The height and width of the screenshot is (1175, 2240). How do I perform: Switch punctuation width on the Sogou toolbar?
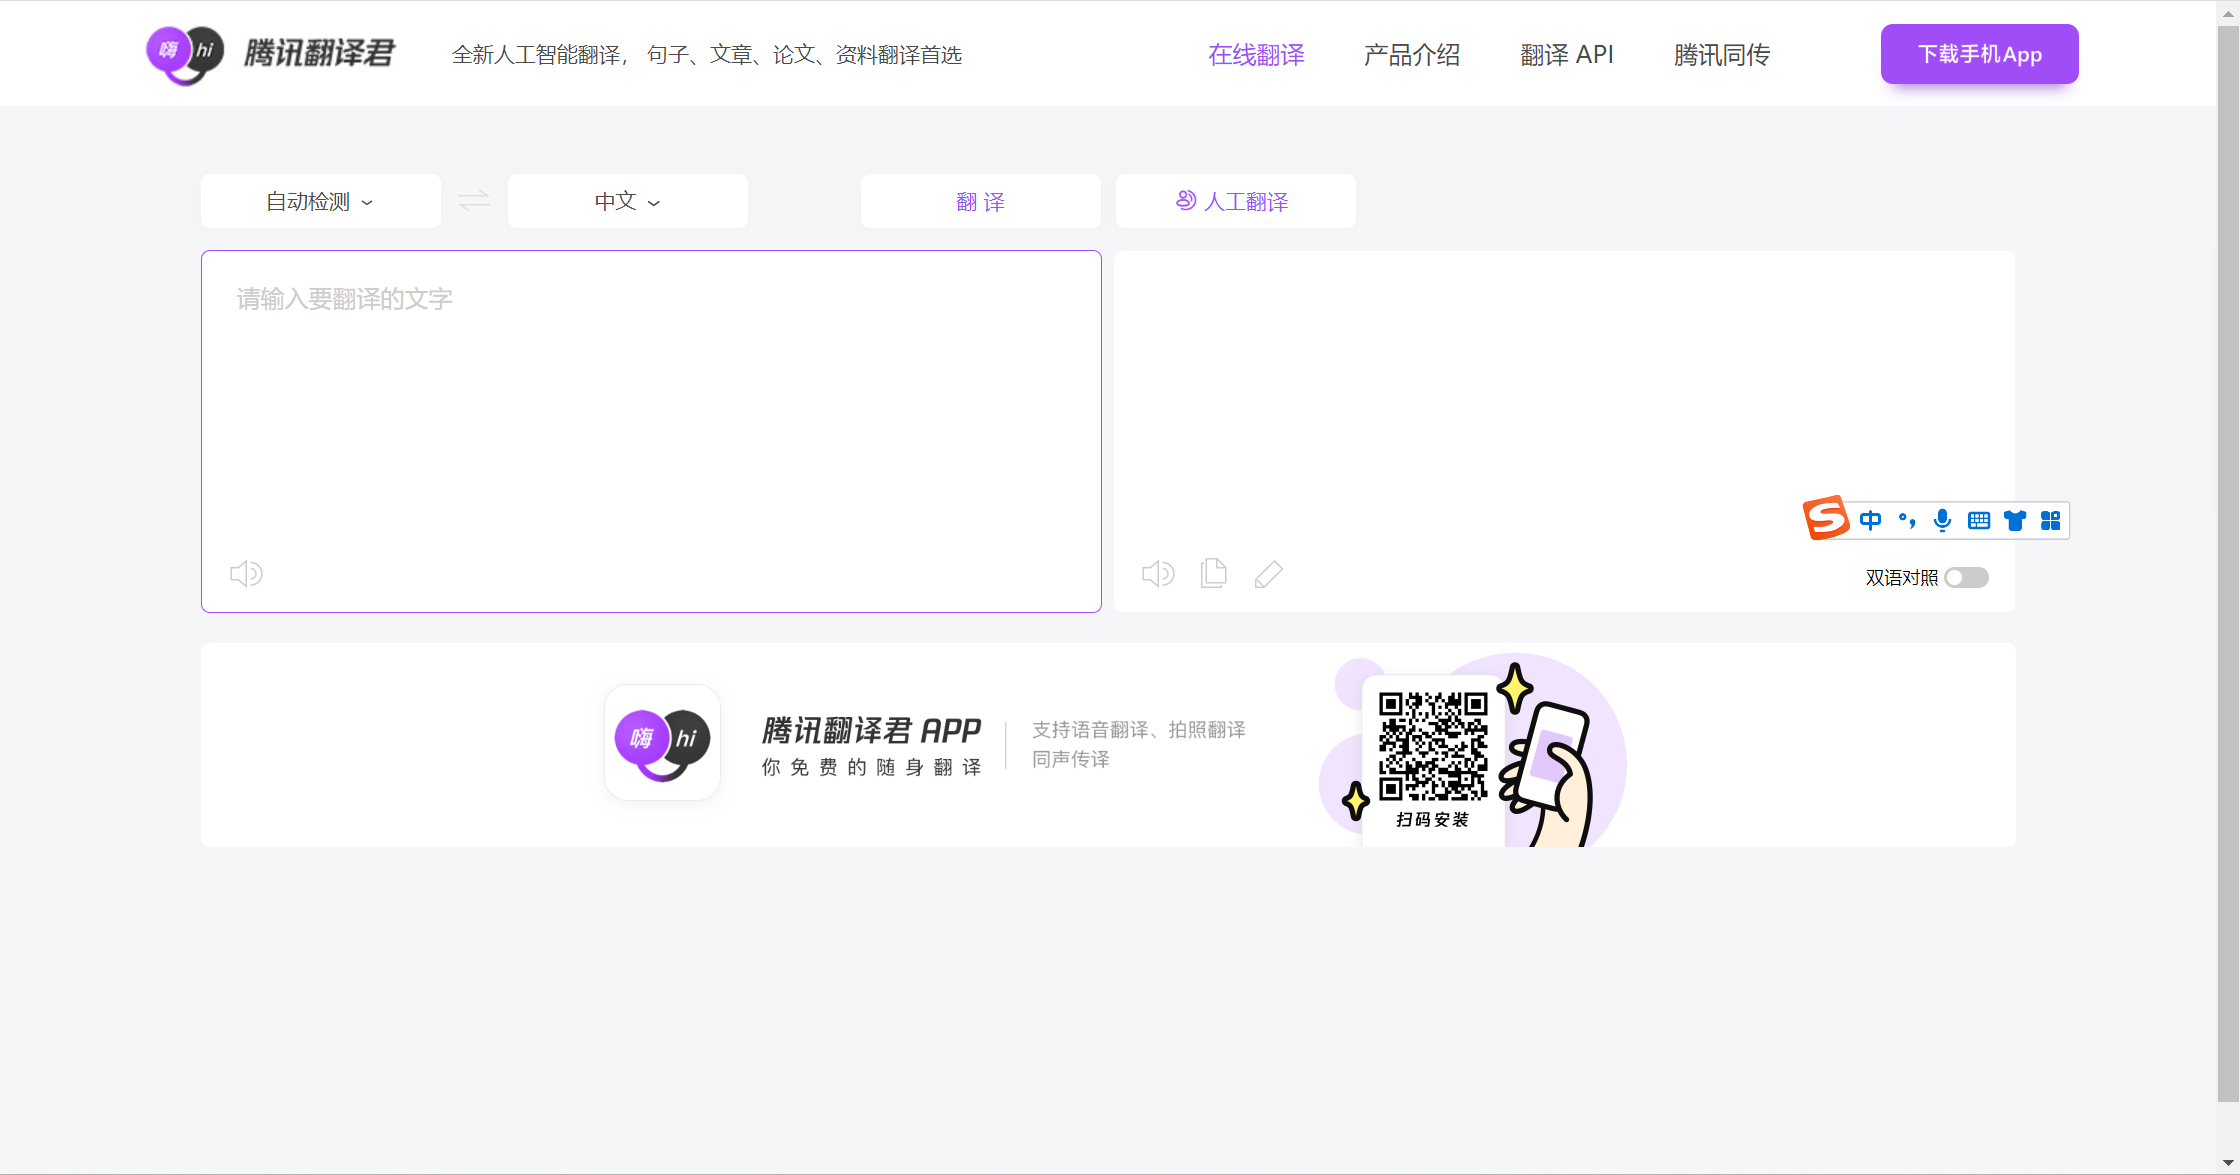coord(1906,520)
